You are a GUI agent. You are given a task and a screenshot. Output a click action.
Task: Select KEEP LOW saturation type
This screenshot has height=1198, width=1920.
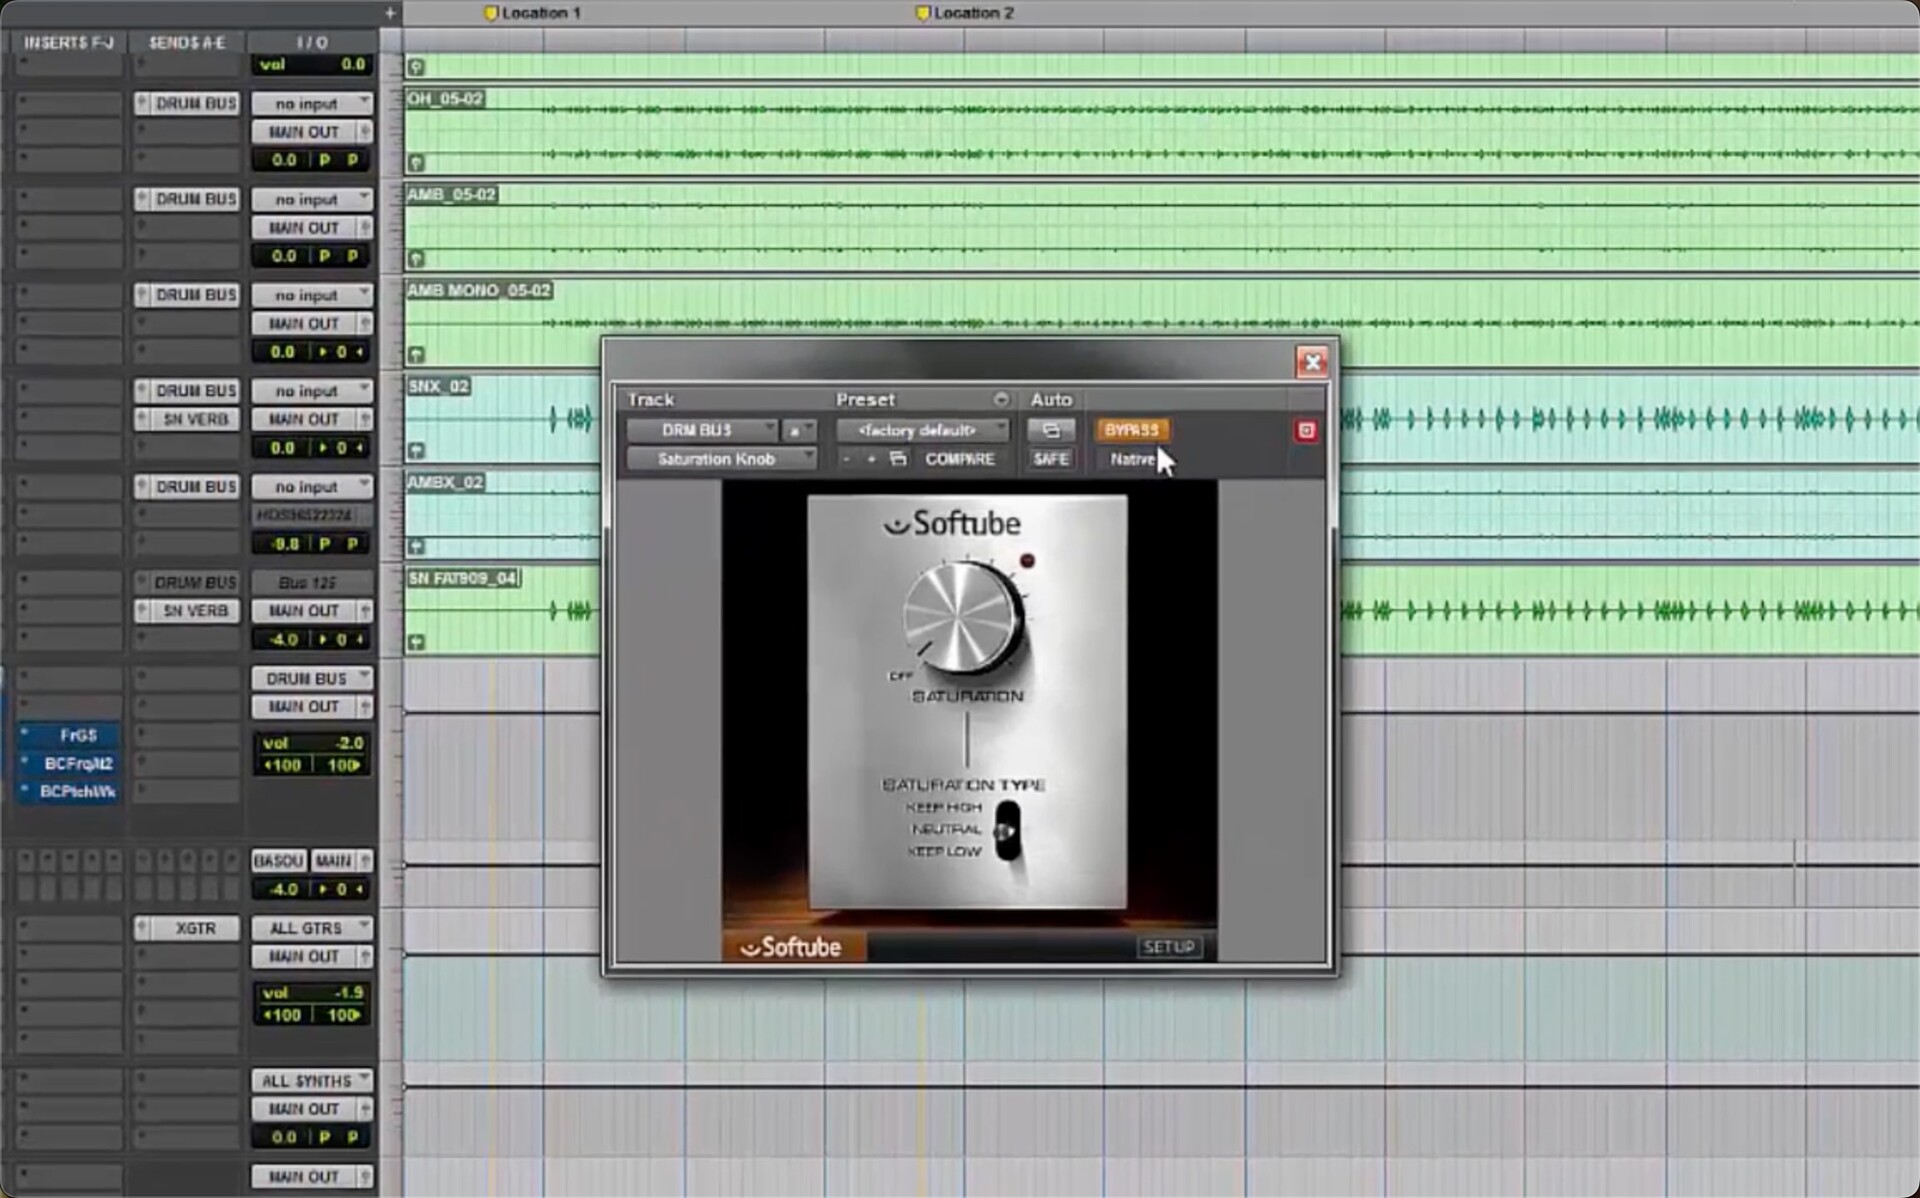[944, 851]
